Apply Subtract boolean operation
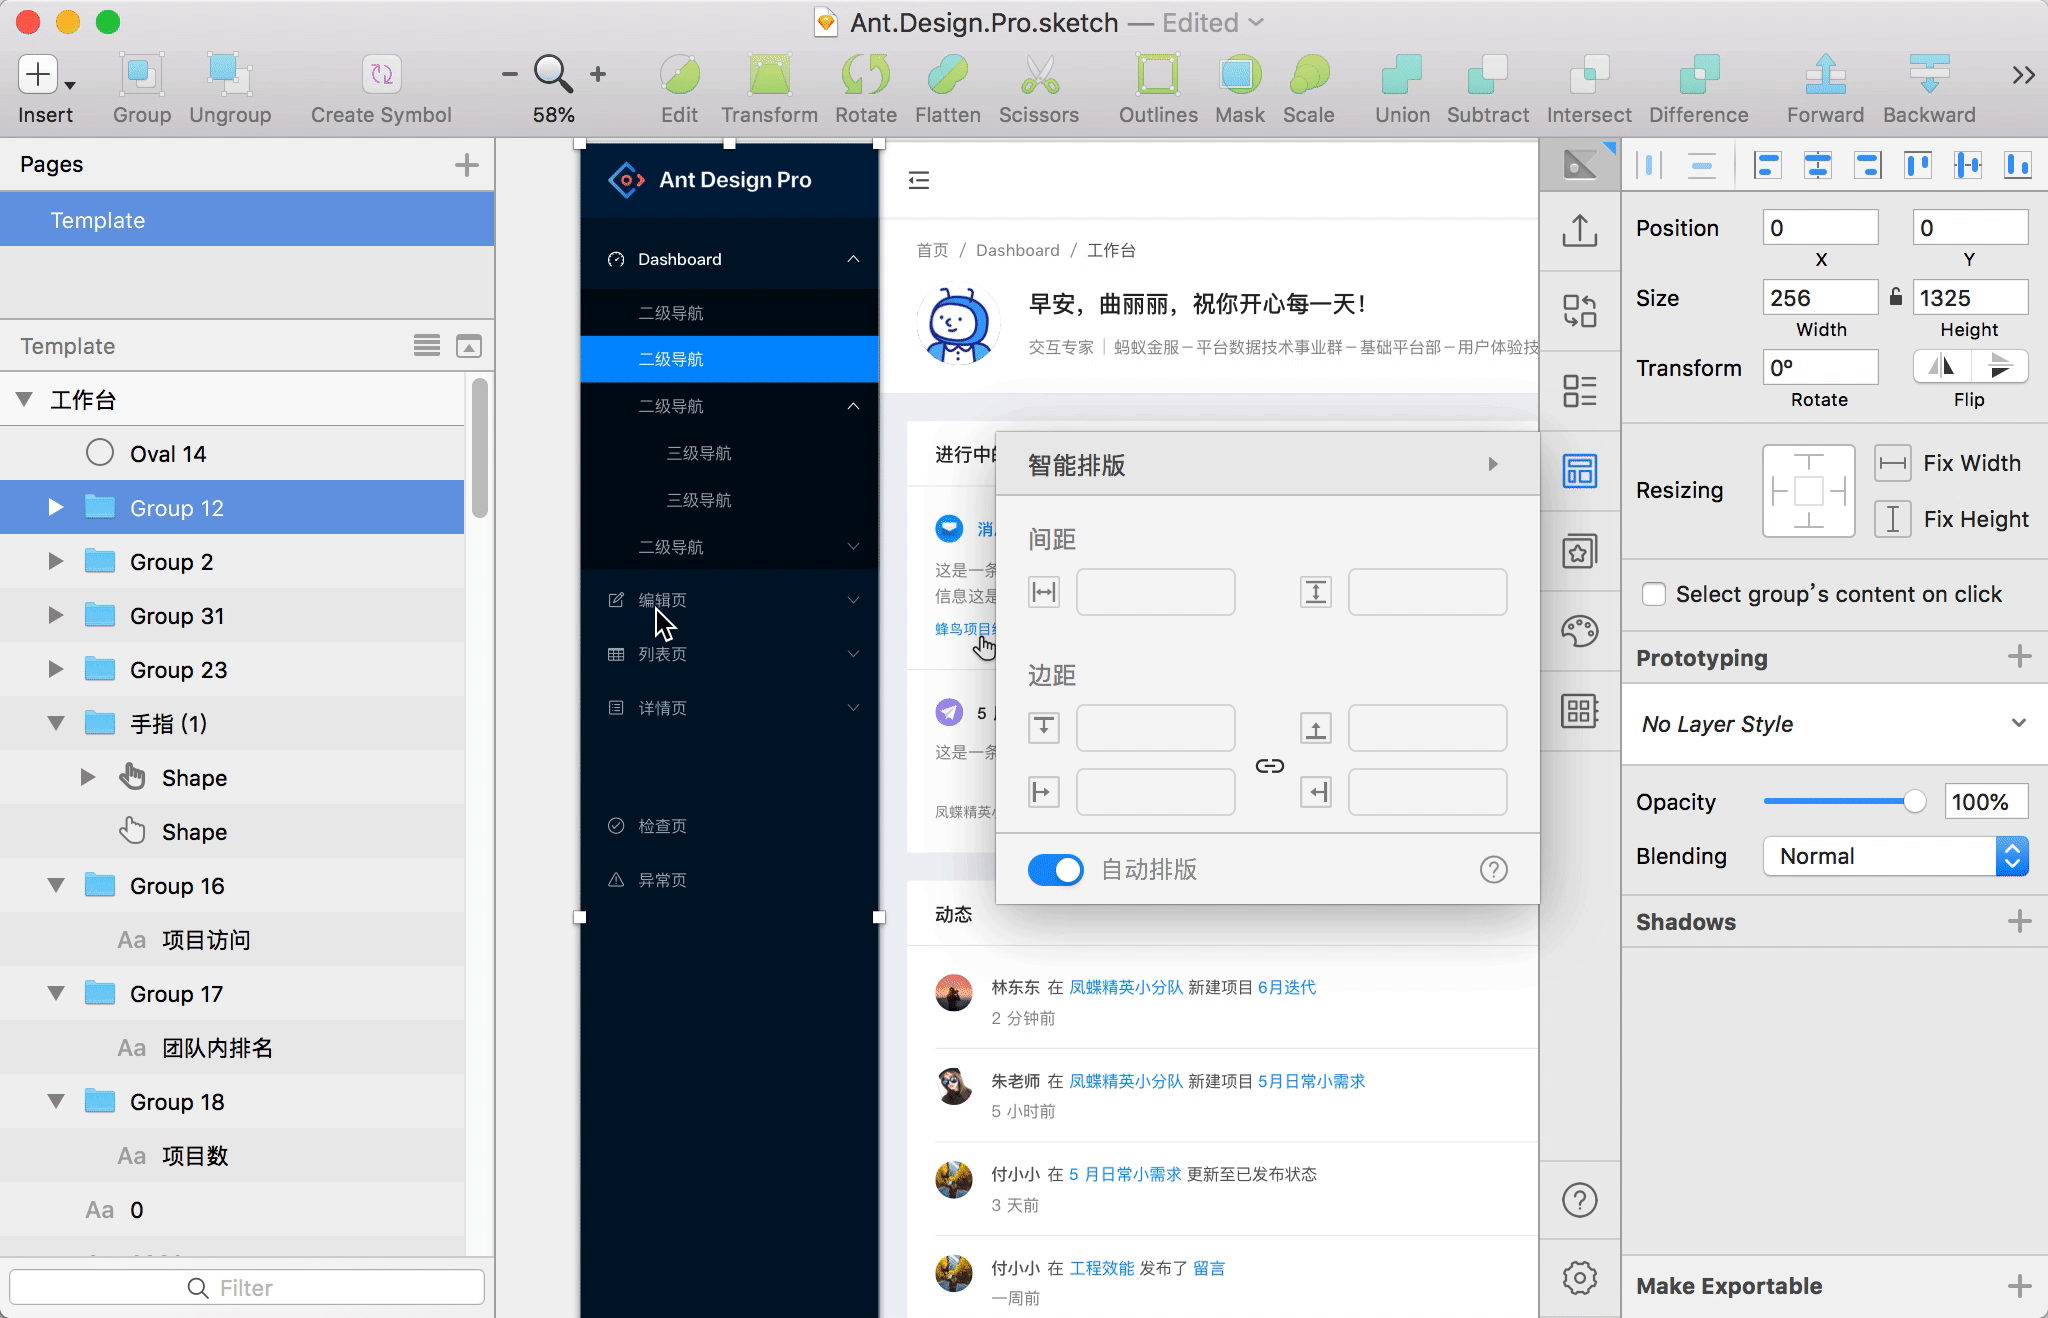Viewport: 2048px width, 1318px height. [1488, 75]
